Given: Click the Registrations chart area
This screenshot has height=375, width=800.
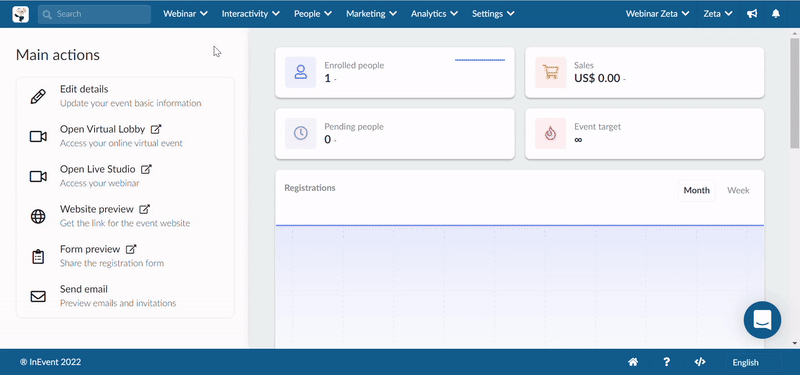Looking at the screenshot, I should point(519,287).
